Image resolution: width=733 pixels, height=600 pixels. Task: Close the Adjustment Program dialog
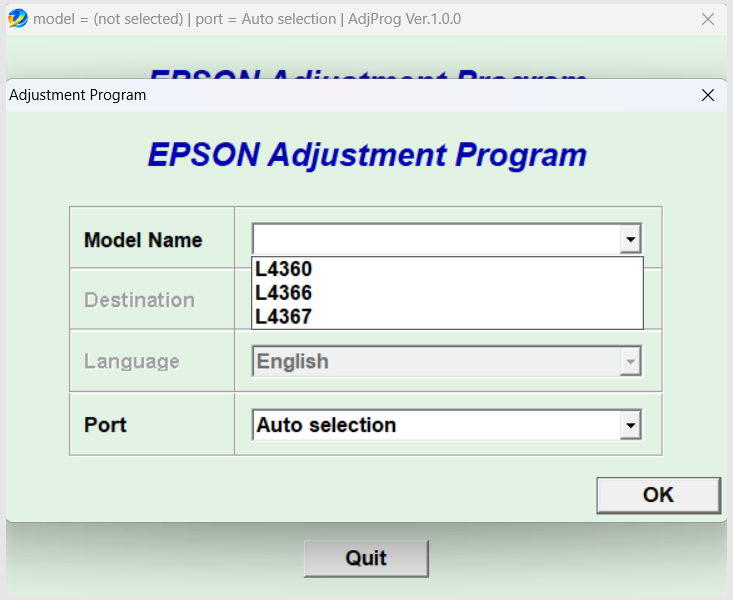point(708,95)
